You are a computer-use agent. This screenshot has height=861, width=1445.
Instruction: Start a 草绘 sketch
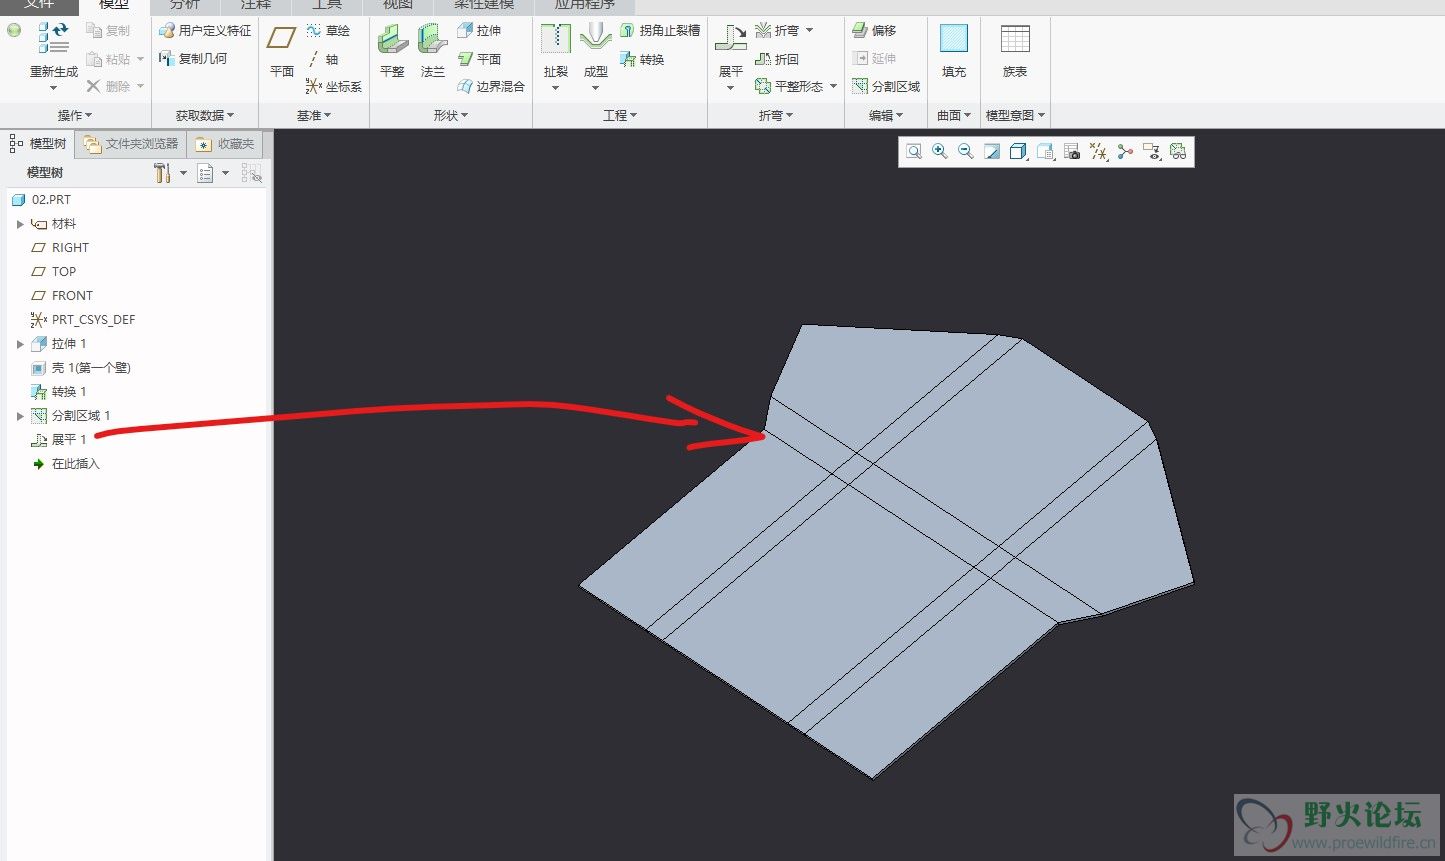[328, 31]
